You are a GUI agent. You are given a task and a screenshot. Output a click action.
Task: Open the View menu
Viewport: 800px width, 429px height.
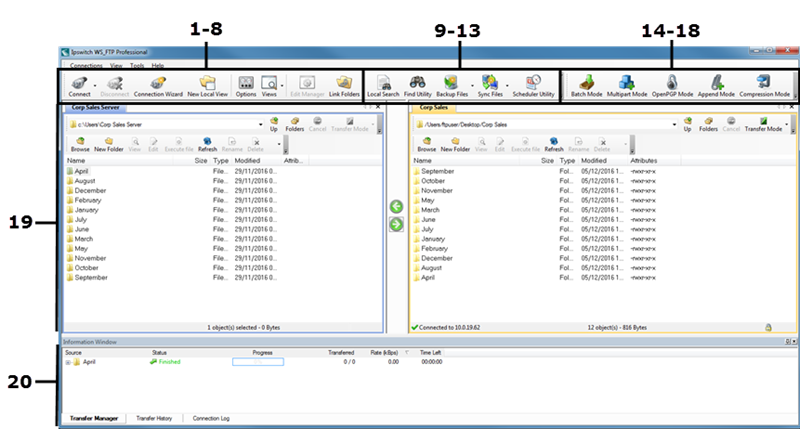116,66
